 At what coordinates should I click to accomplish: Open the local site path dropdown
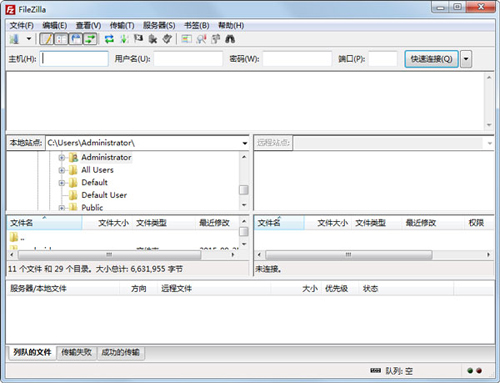pos(245,143)
